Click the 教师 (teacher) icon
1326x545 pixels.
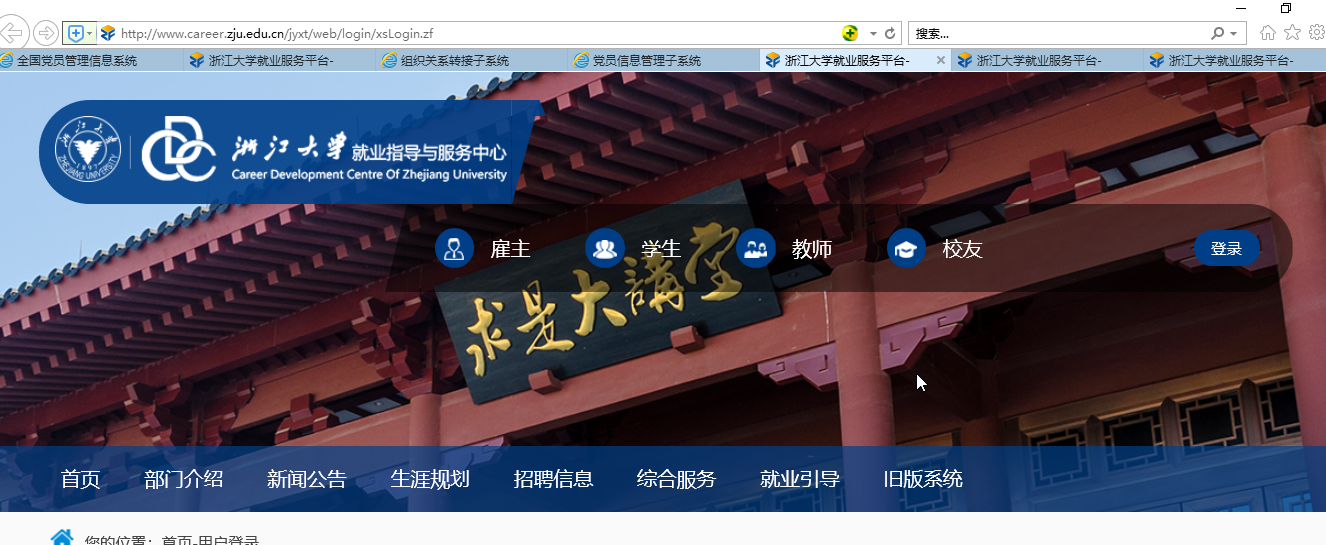point(755,248)
